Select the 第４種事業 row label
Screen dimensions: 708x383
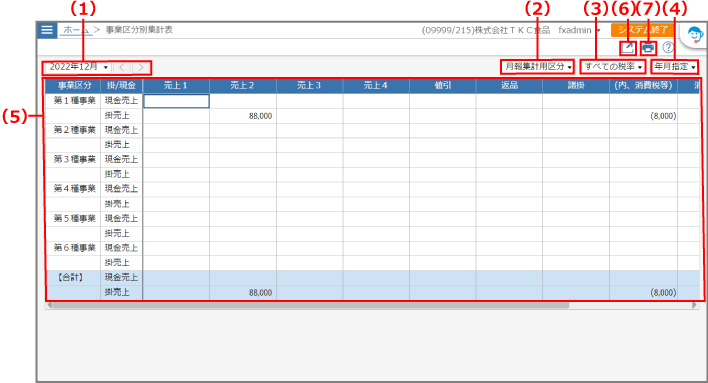tap(74, 189)
